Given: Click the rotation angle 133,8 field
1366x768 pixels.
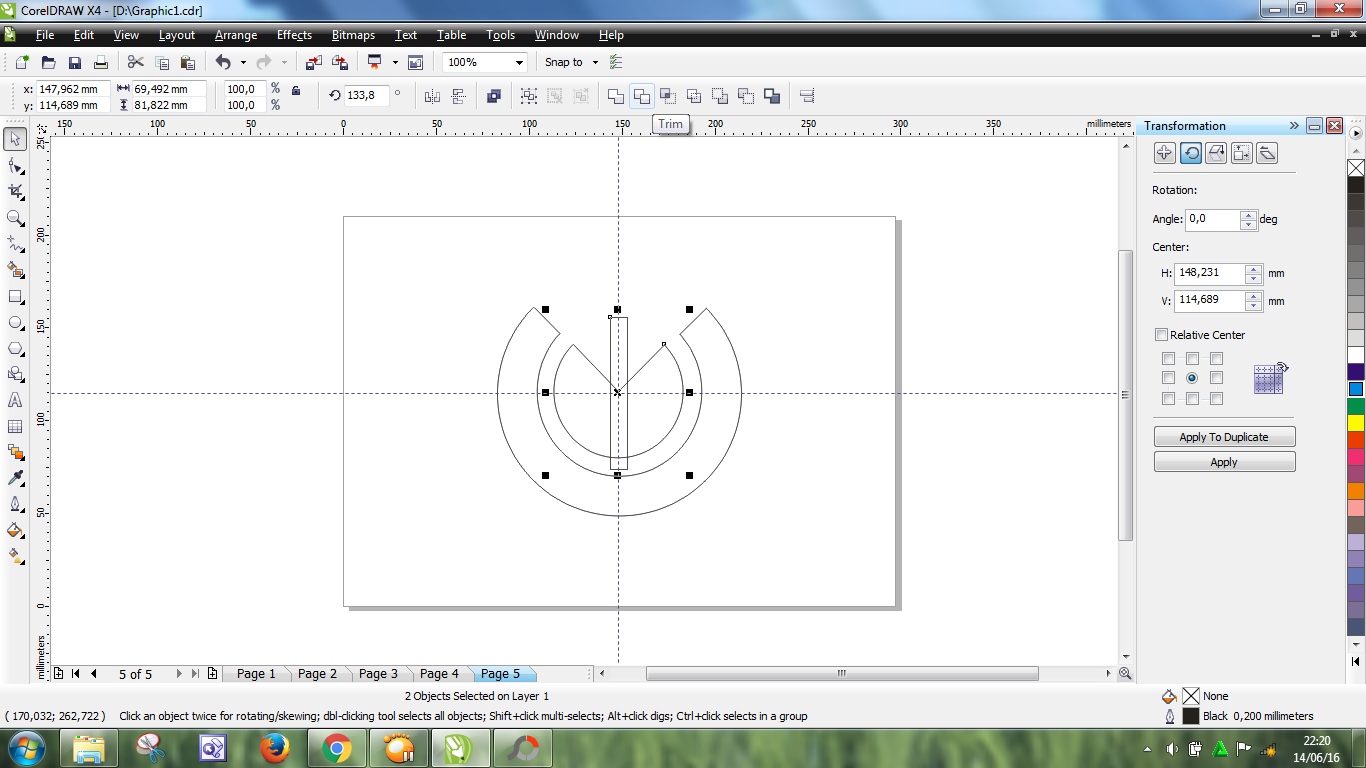Looking at the screenshot, I should [366, 96].
